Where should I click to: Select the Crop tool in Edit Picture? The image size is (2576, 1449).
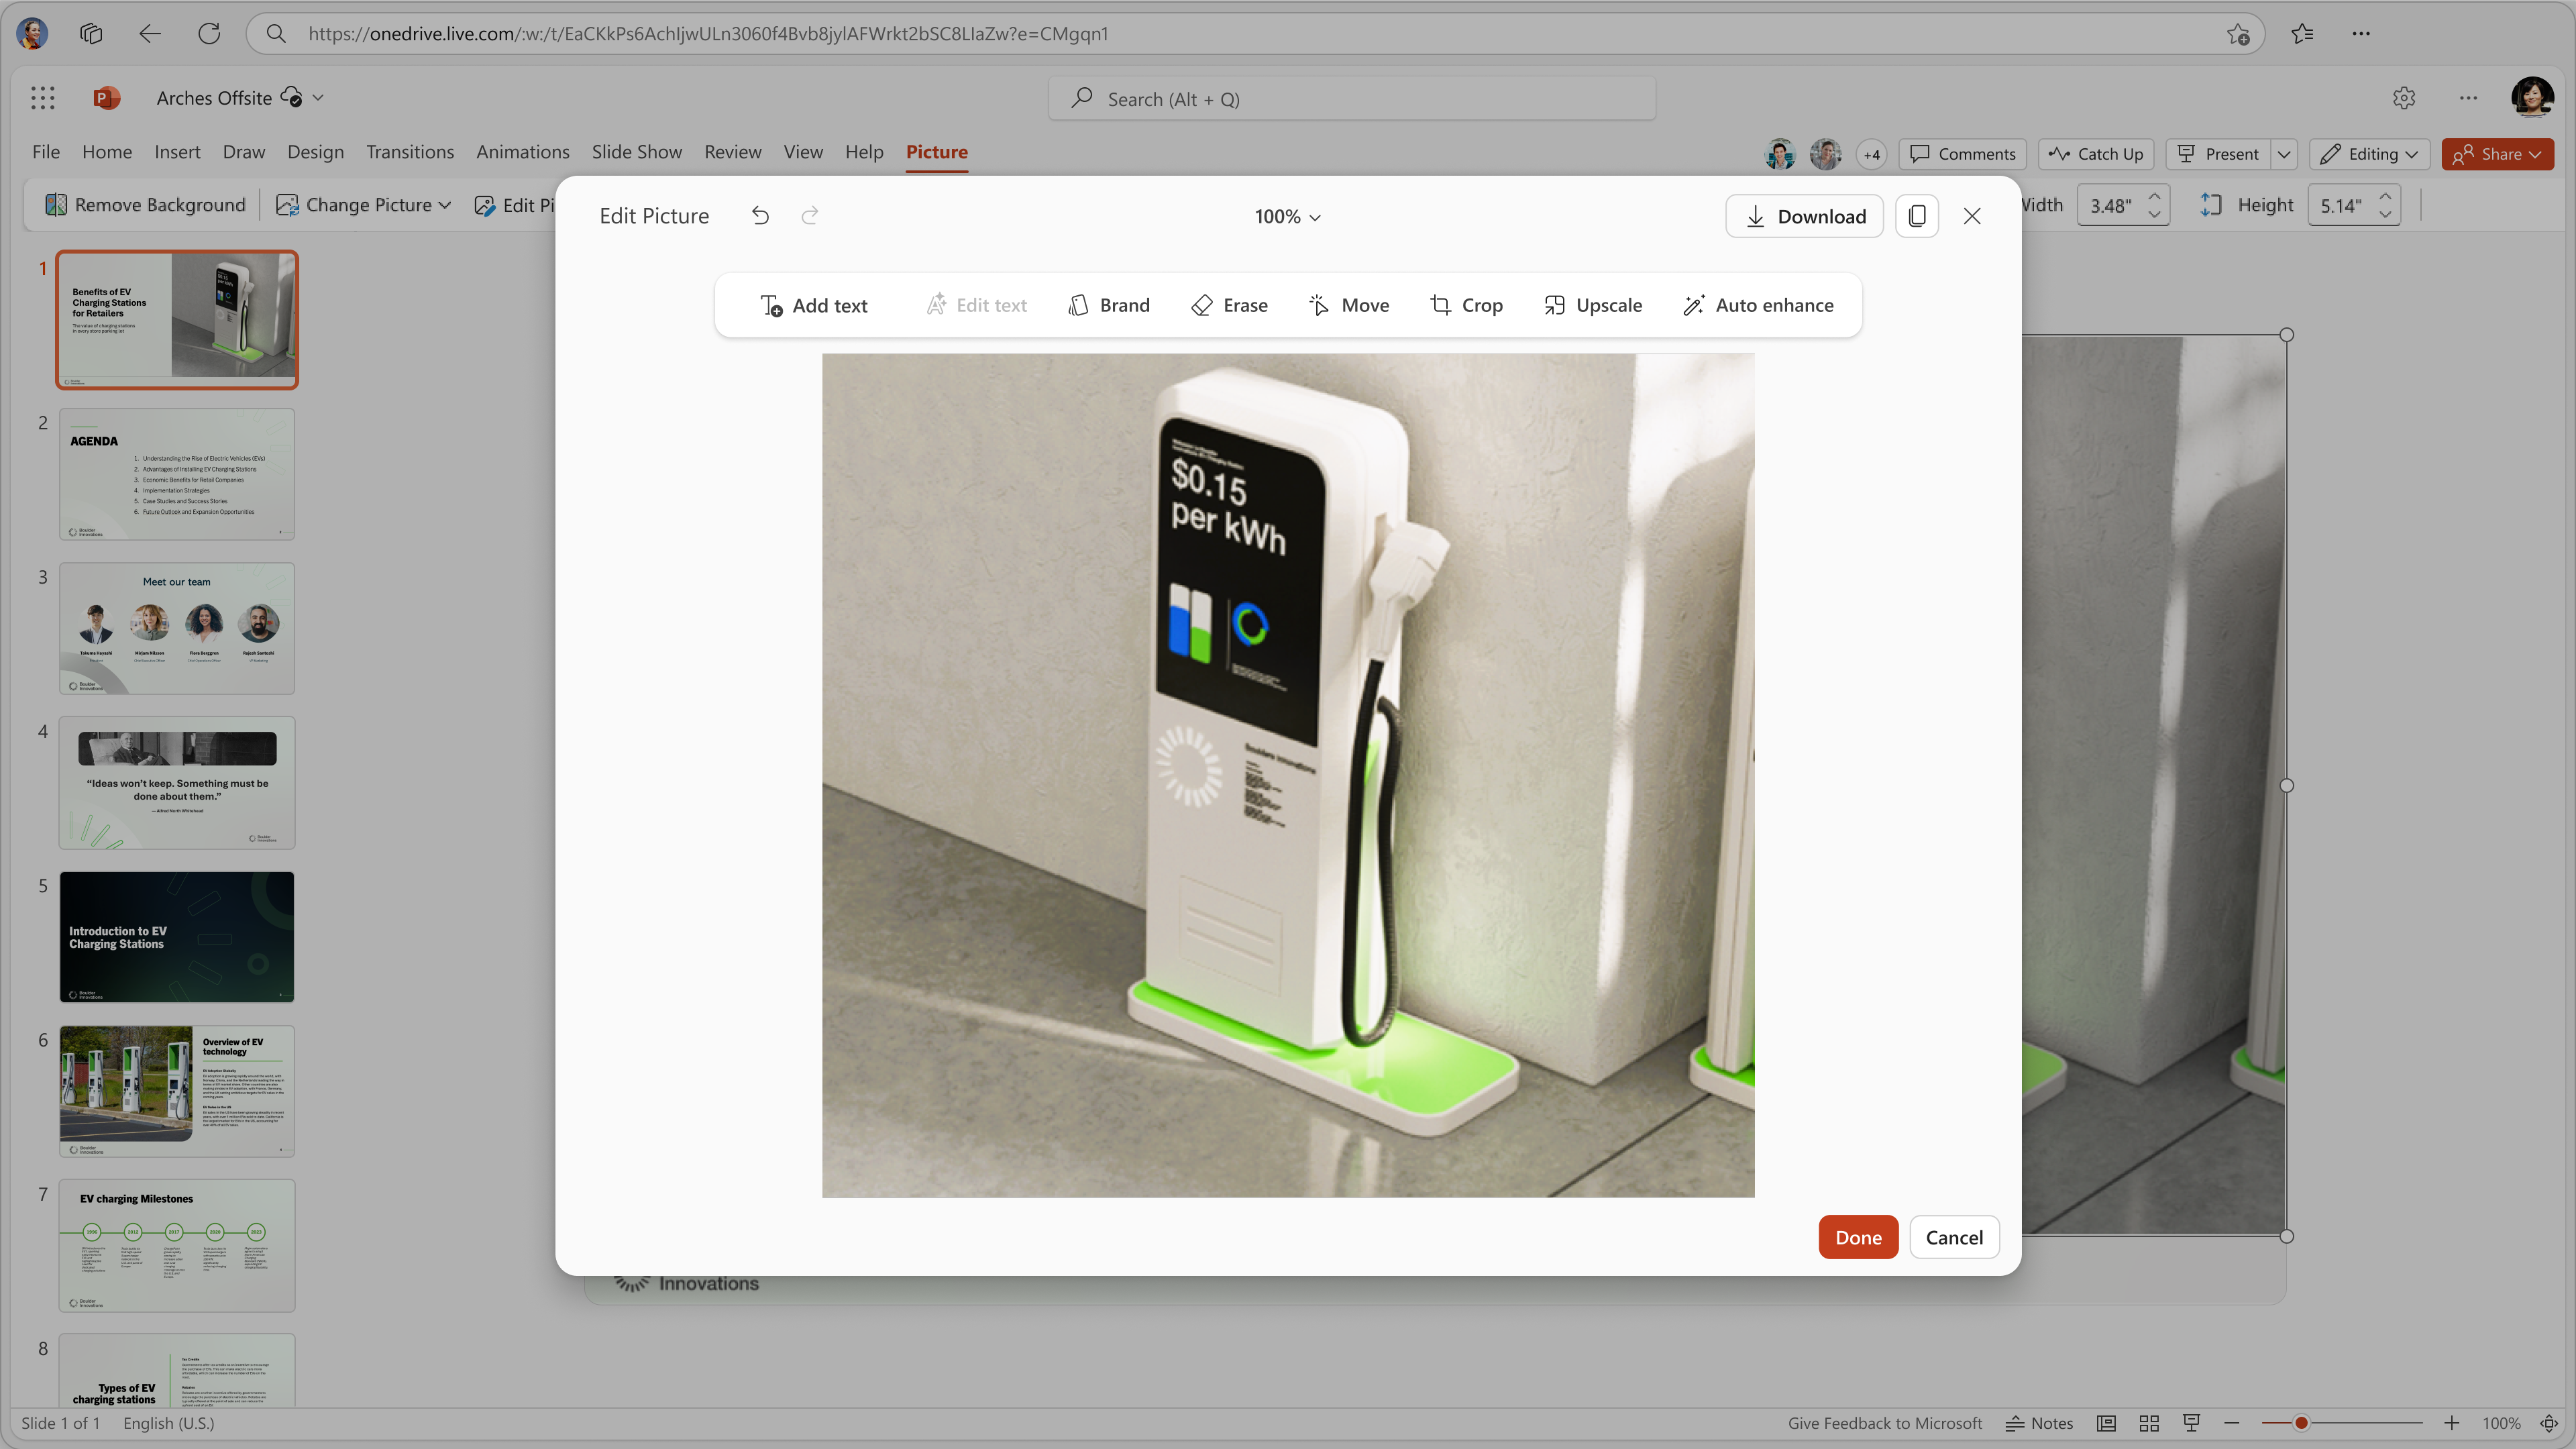[1466, 305]
